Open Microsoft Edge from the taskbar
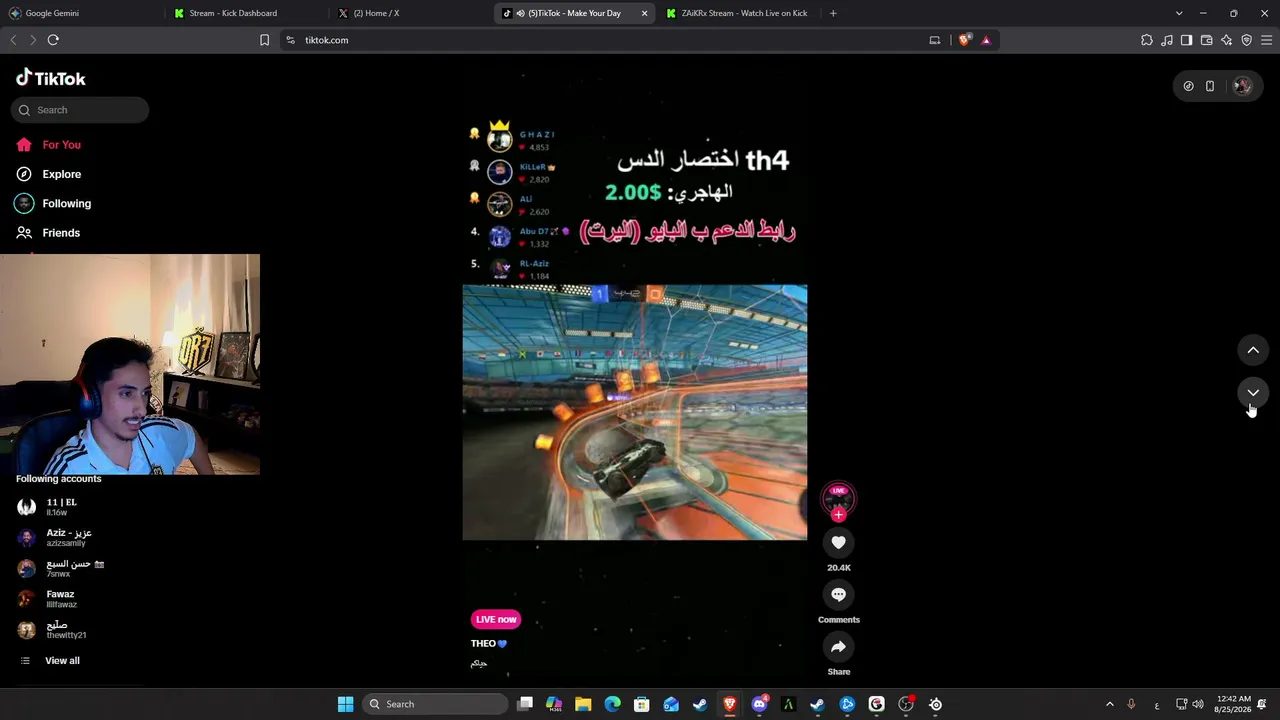 pos(613,704)
